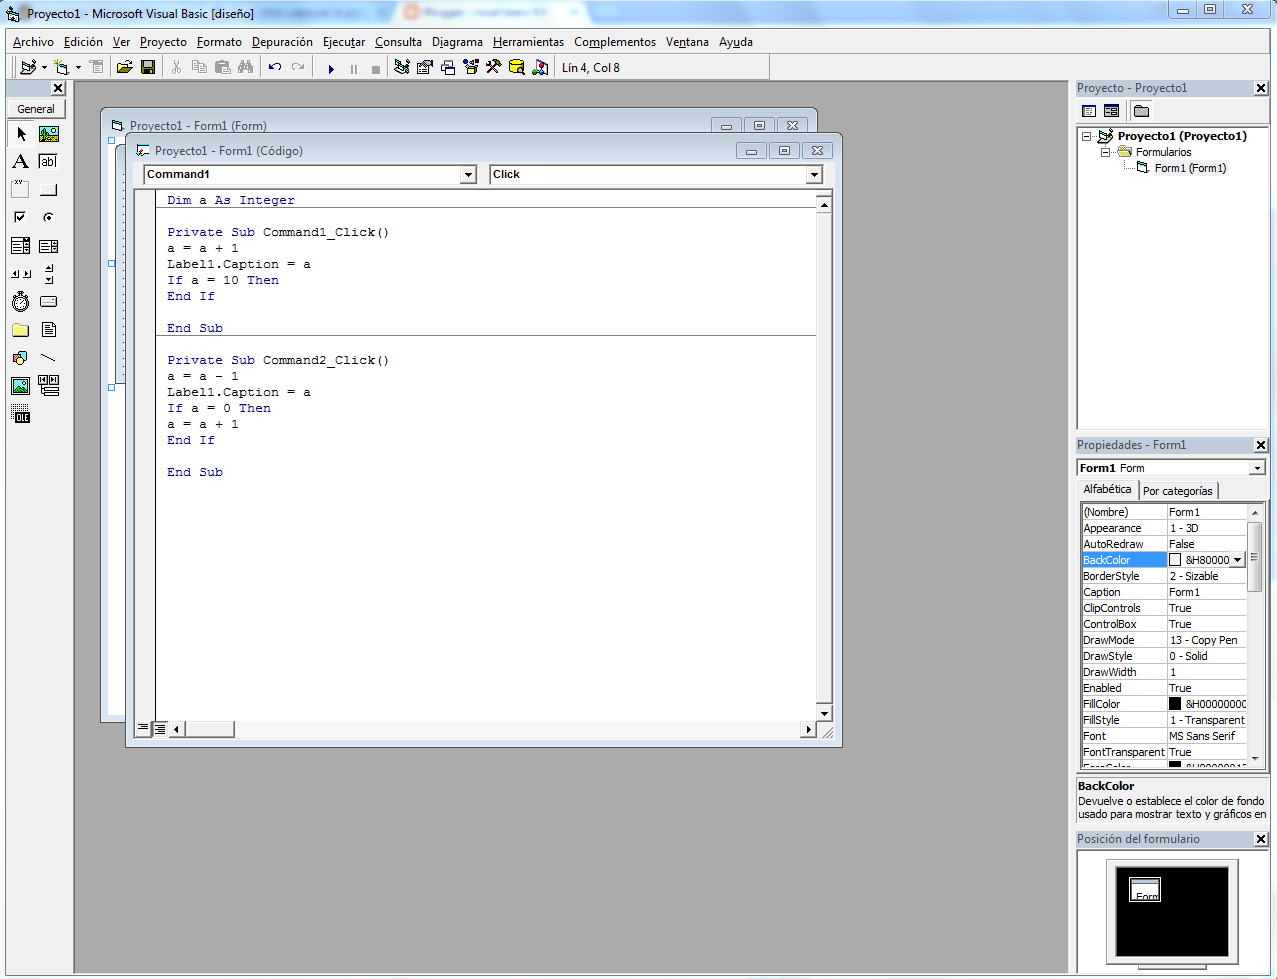Open the Command1 object dropdown in code window
Viewport: 1277px width, 979px height.
(x=467, y=173)
